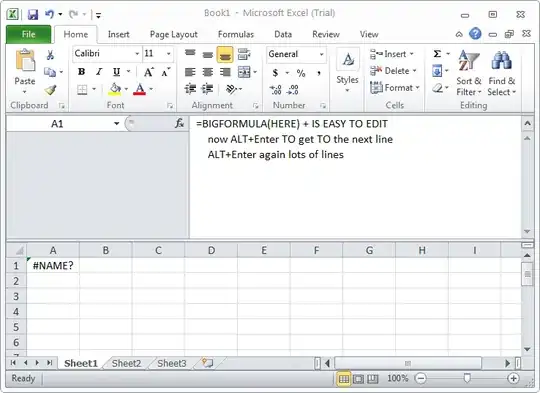Select the Sheet2 worksheet tab
Image resolution: width=540 pixels, height=393 pixels.
(x=126, y=363)
